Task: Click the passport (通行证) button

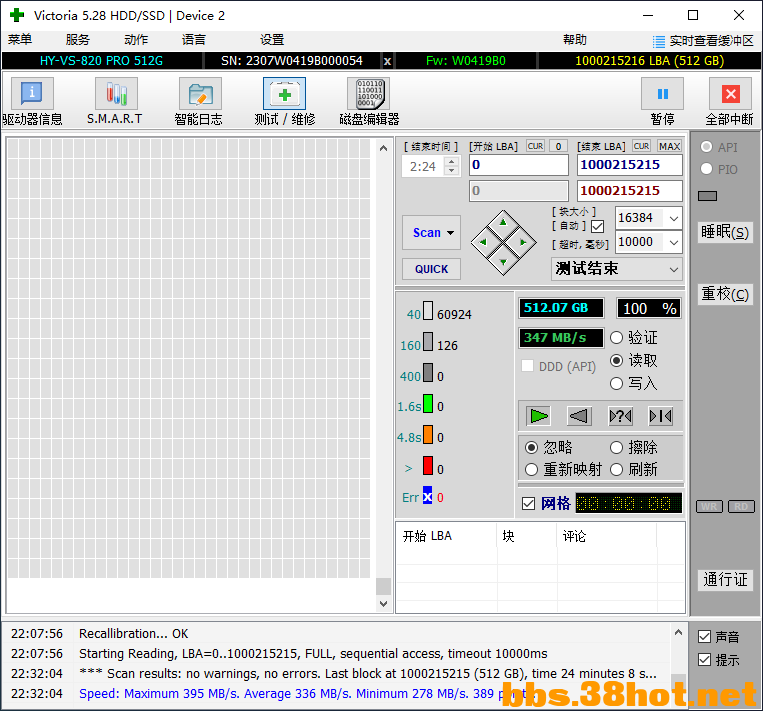Action: click(725, 579)
